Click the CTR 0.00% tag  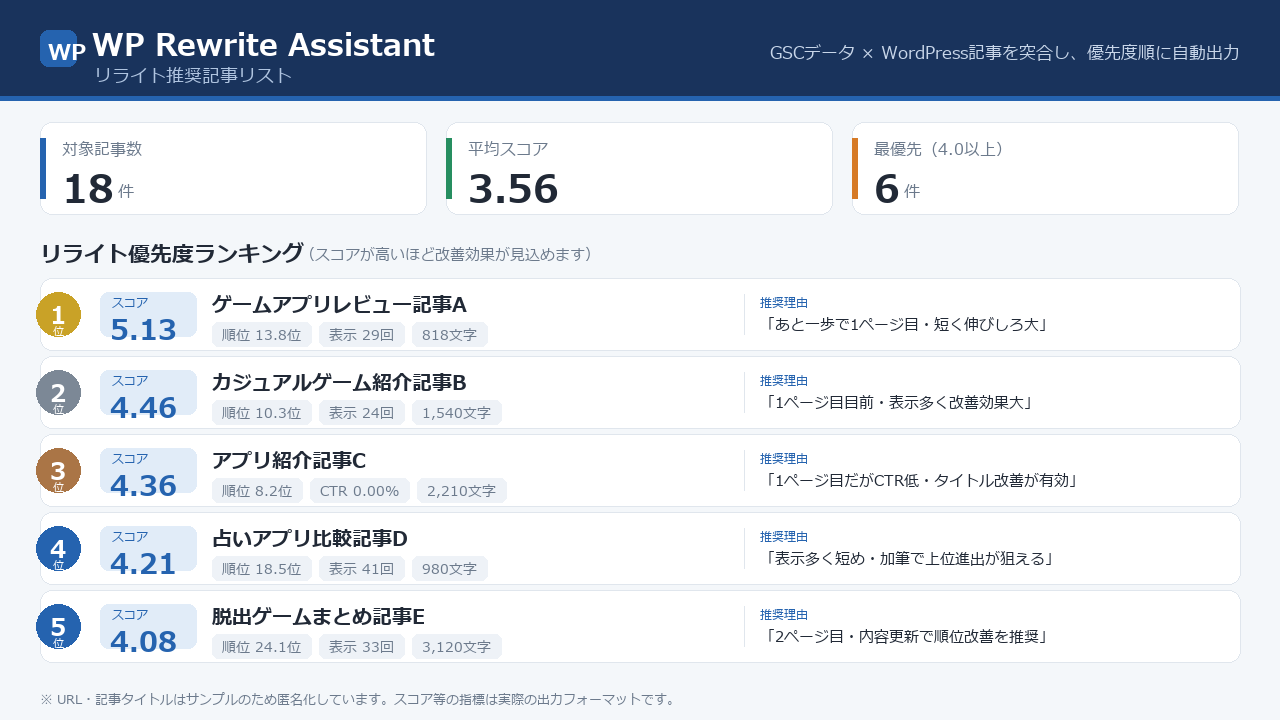360,491
